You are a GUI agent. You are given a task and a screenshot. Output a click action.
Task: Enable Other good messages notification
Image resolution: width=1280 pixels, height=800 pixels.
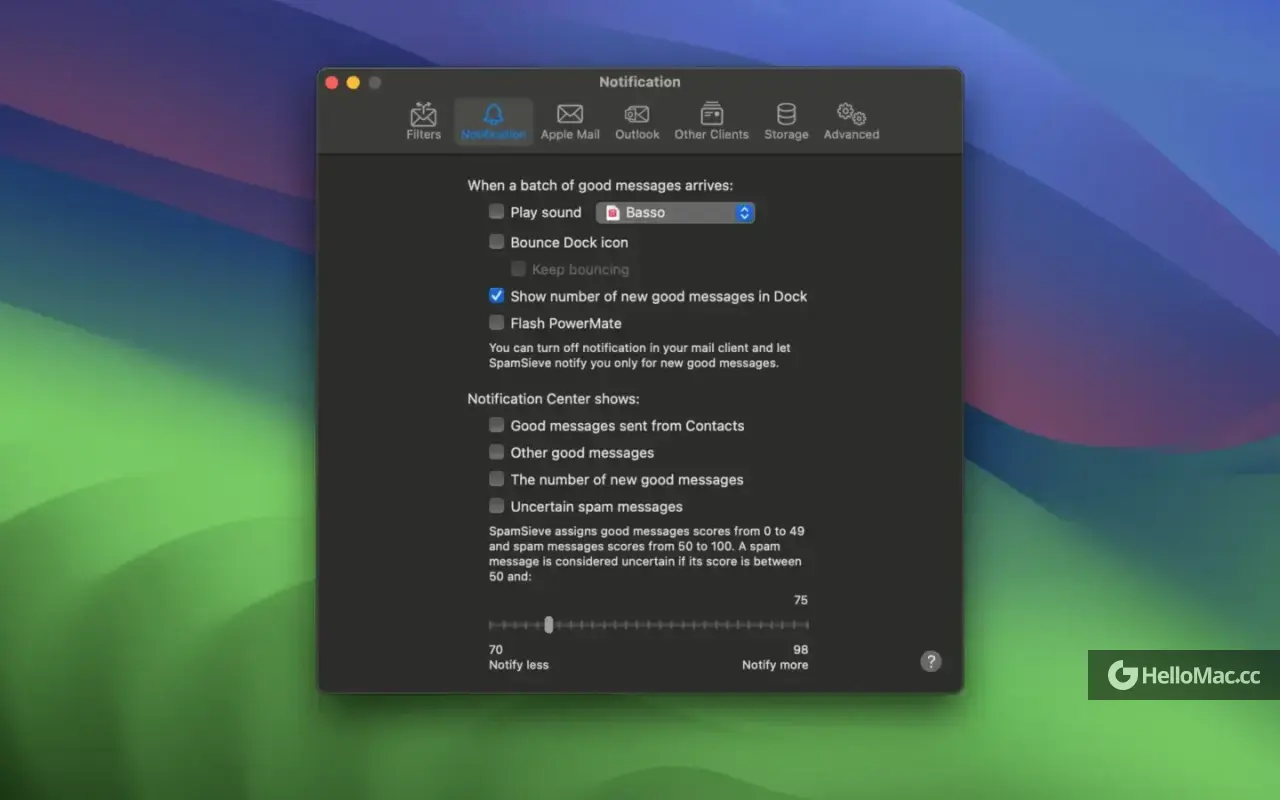(x=496, y=452)
